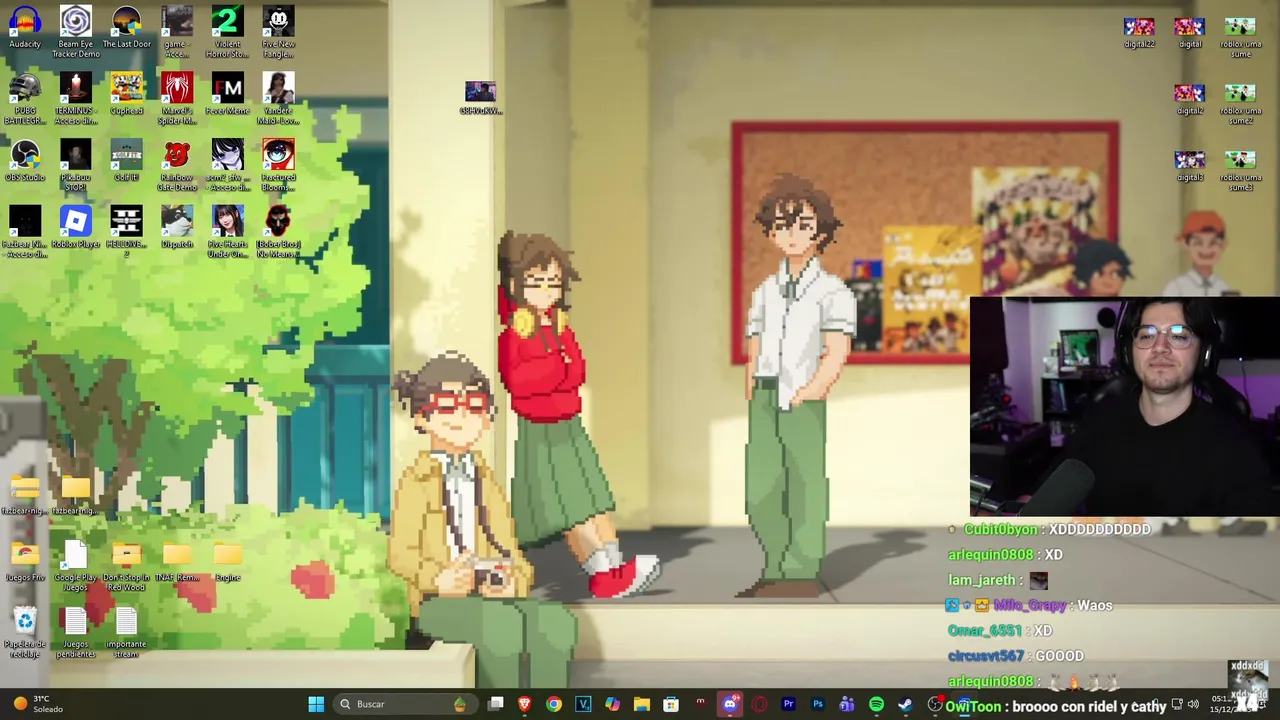Open the digital3 image file
This screenshot has height=720, width=1280.
[1190, 166]
